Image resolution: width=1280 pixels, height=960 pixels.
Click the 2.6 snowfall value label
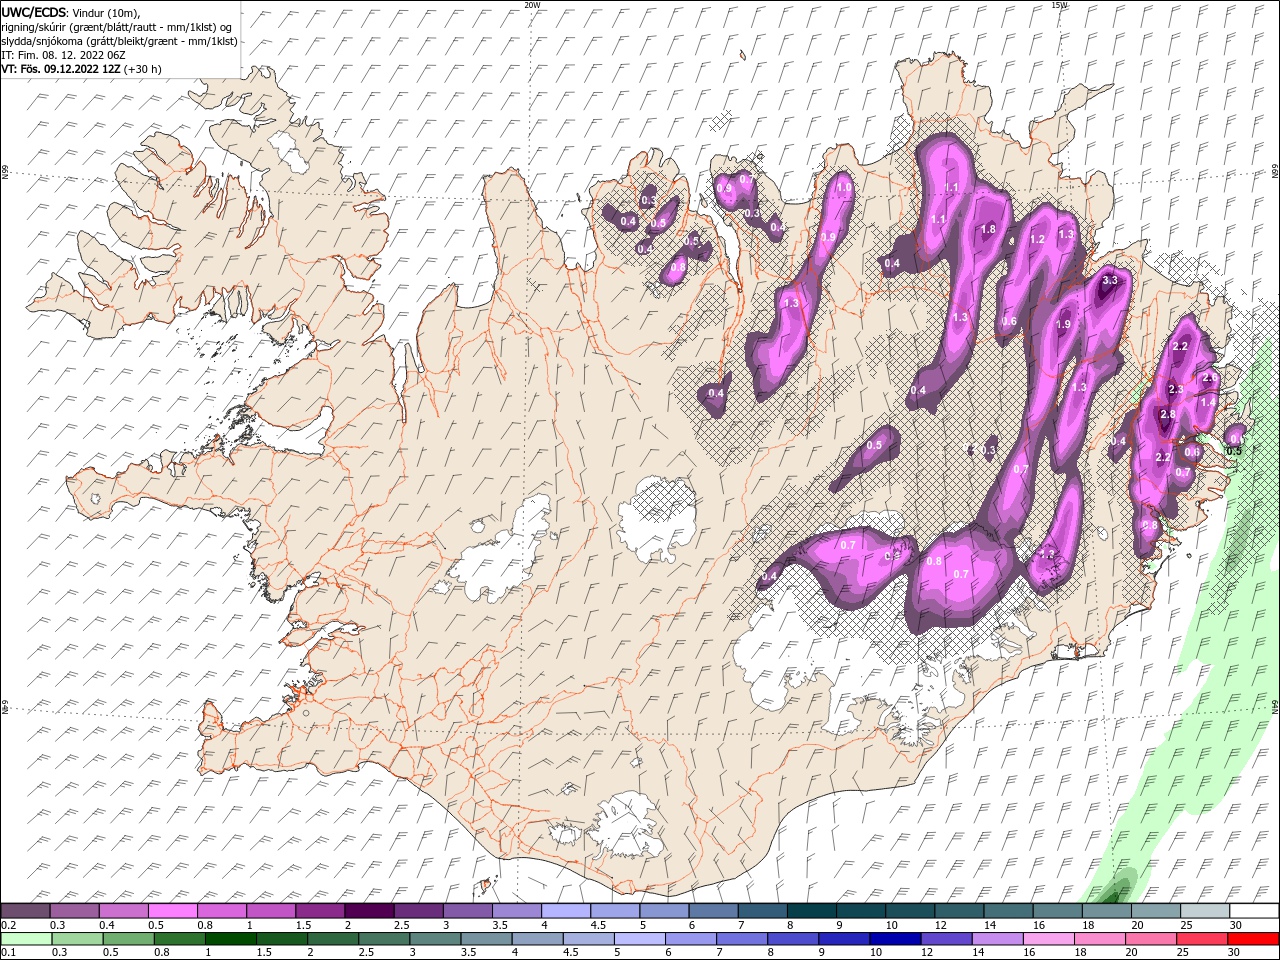(x=1209, y=378)
